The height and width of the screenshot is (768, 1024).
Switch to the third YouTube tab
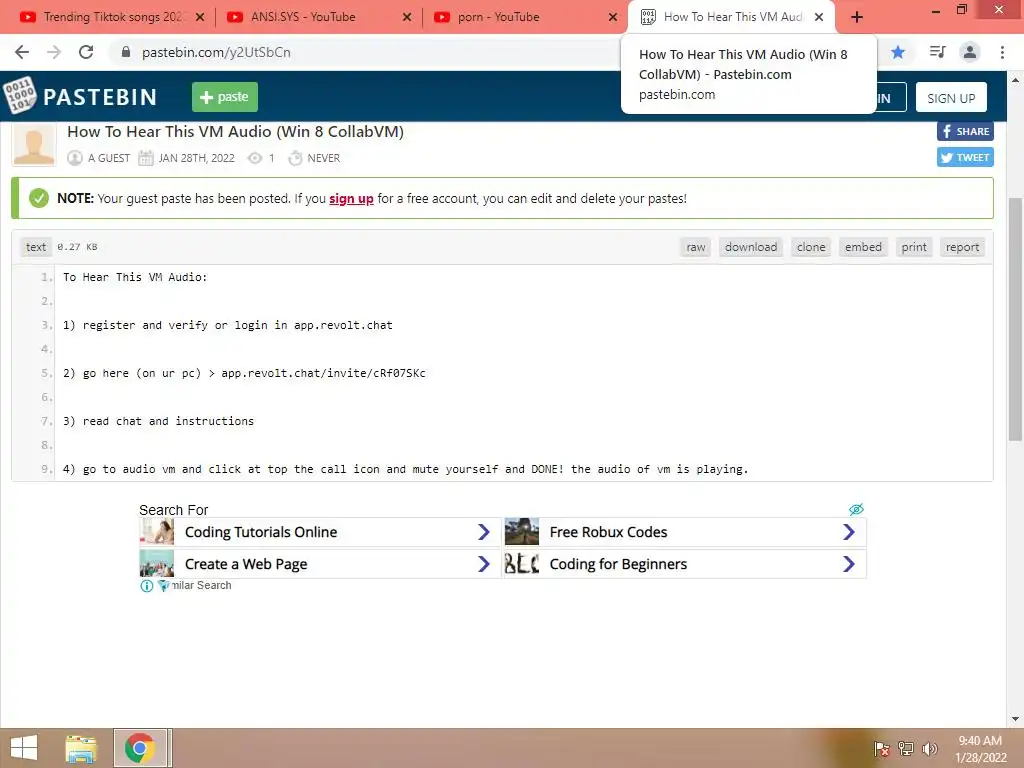(x=524, y=17)
